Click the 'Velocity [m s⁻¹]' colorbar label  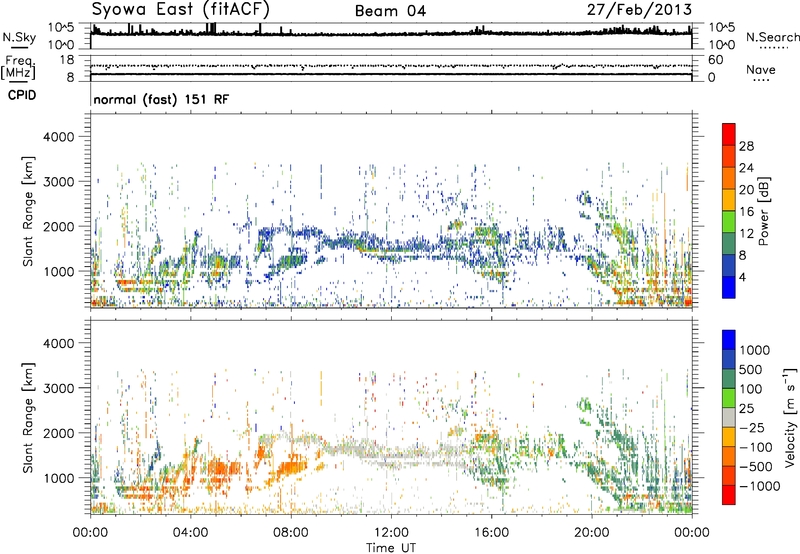pos(790,417)
